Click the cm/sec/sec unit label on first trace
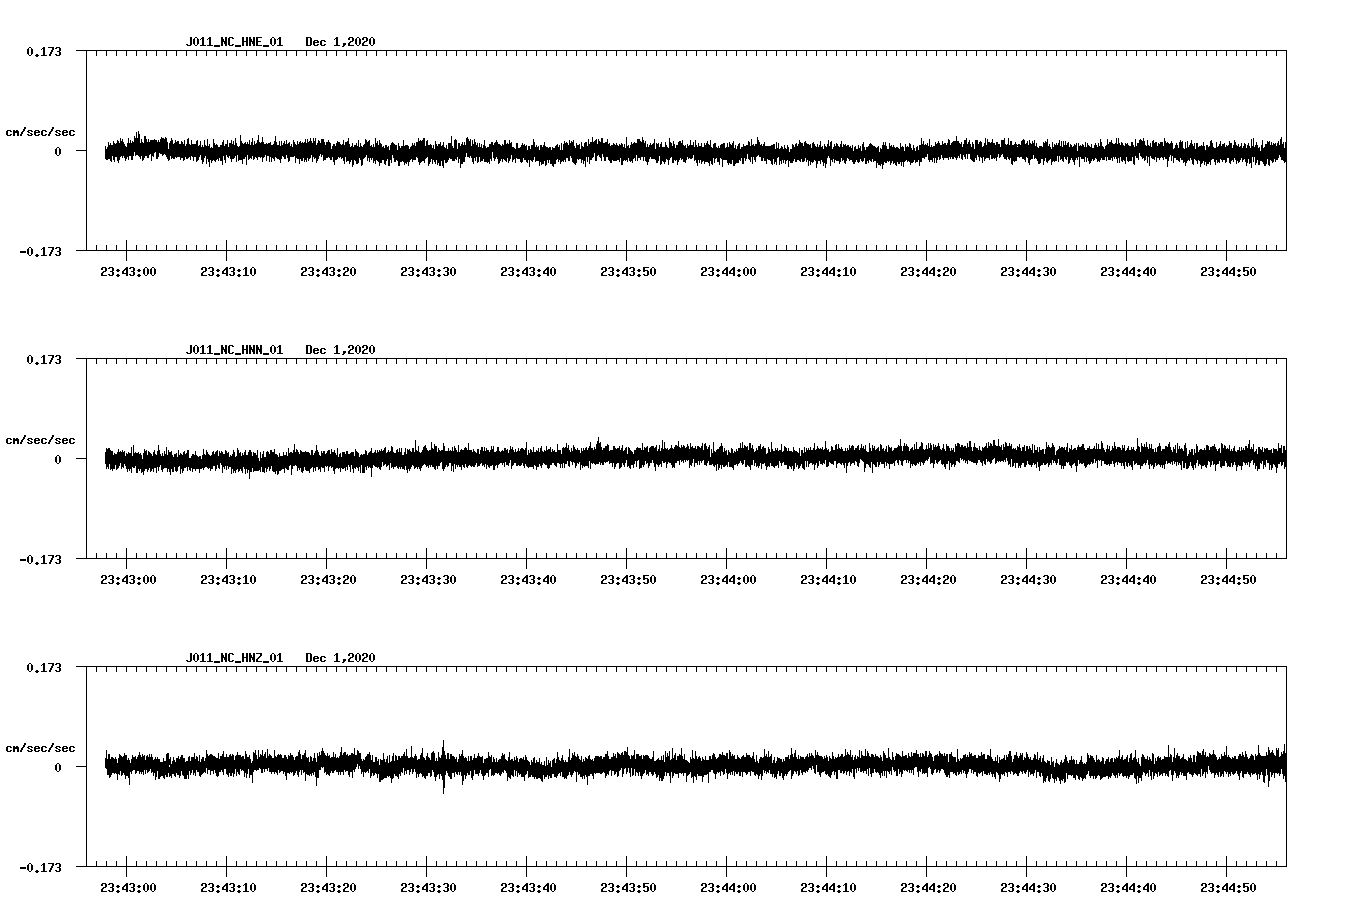Image resolution: width=1358 pixels, height=924 pixels. pyautogui.click(x=41, y=131)
